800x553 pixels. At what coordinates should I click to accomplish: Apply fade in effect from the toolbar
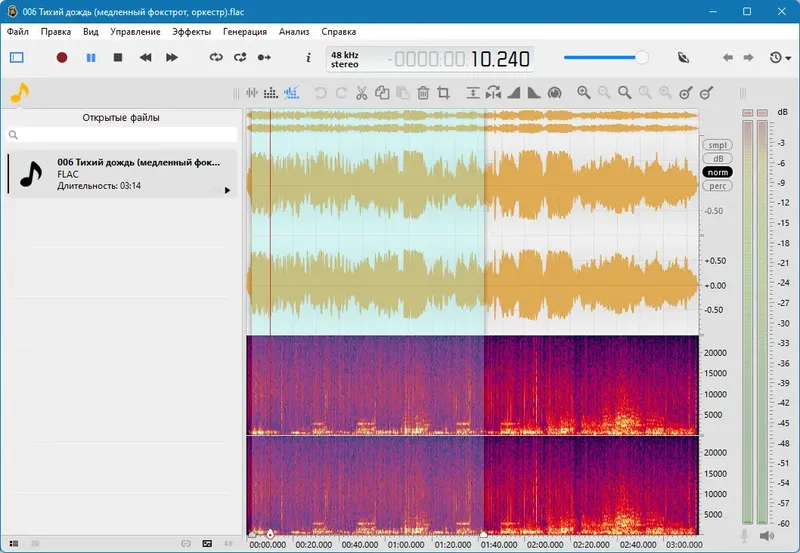pos(514,93)
